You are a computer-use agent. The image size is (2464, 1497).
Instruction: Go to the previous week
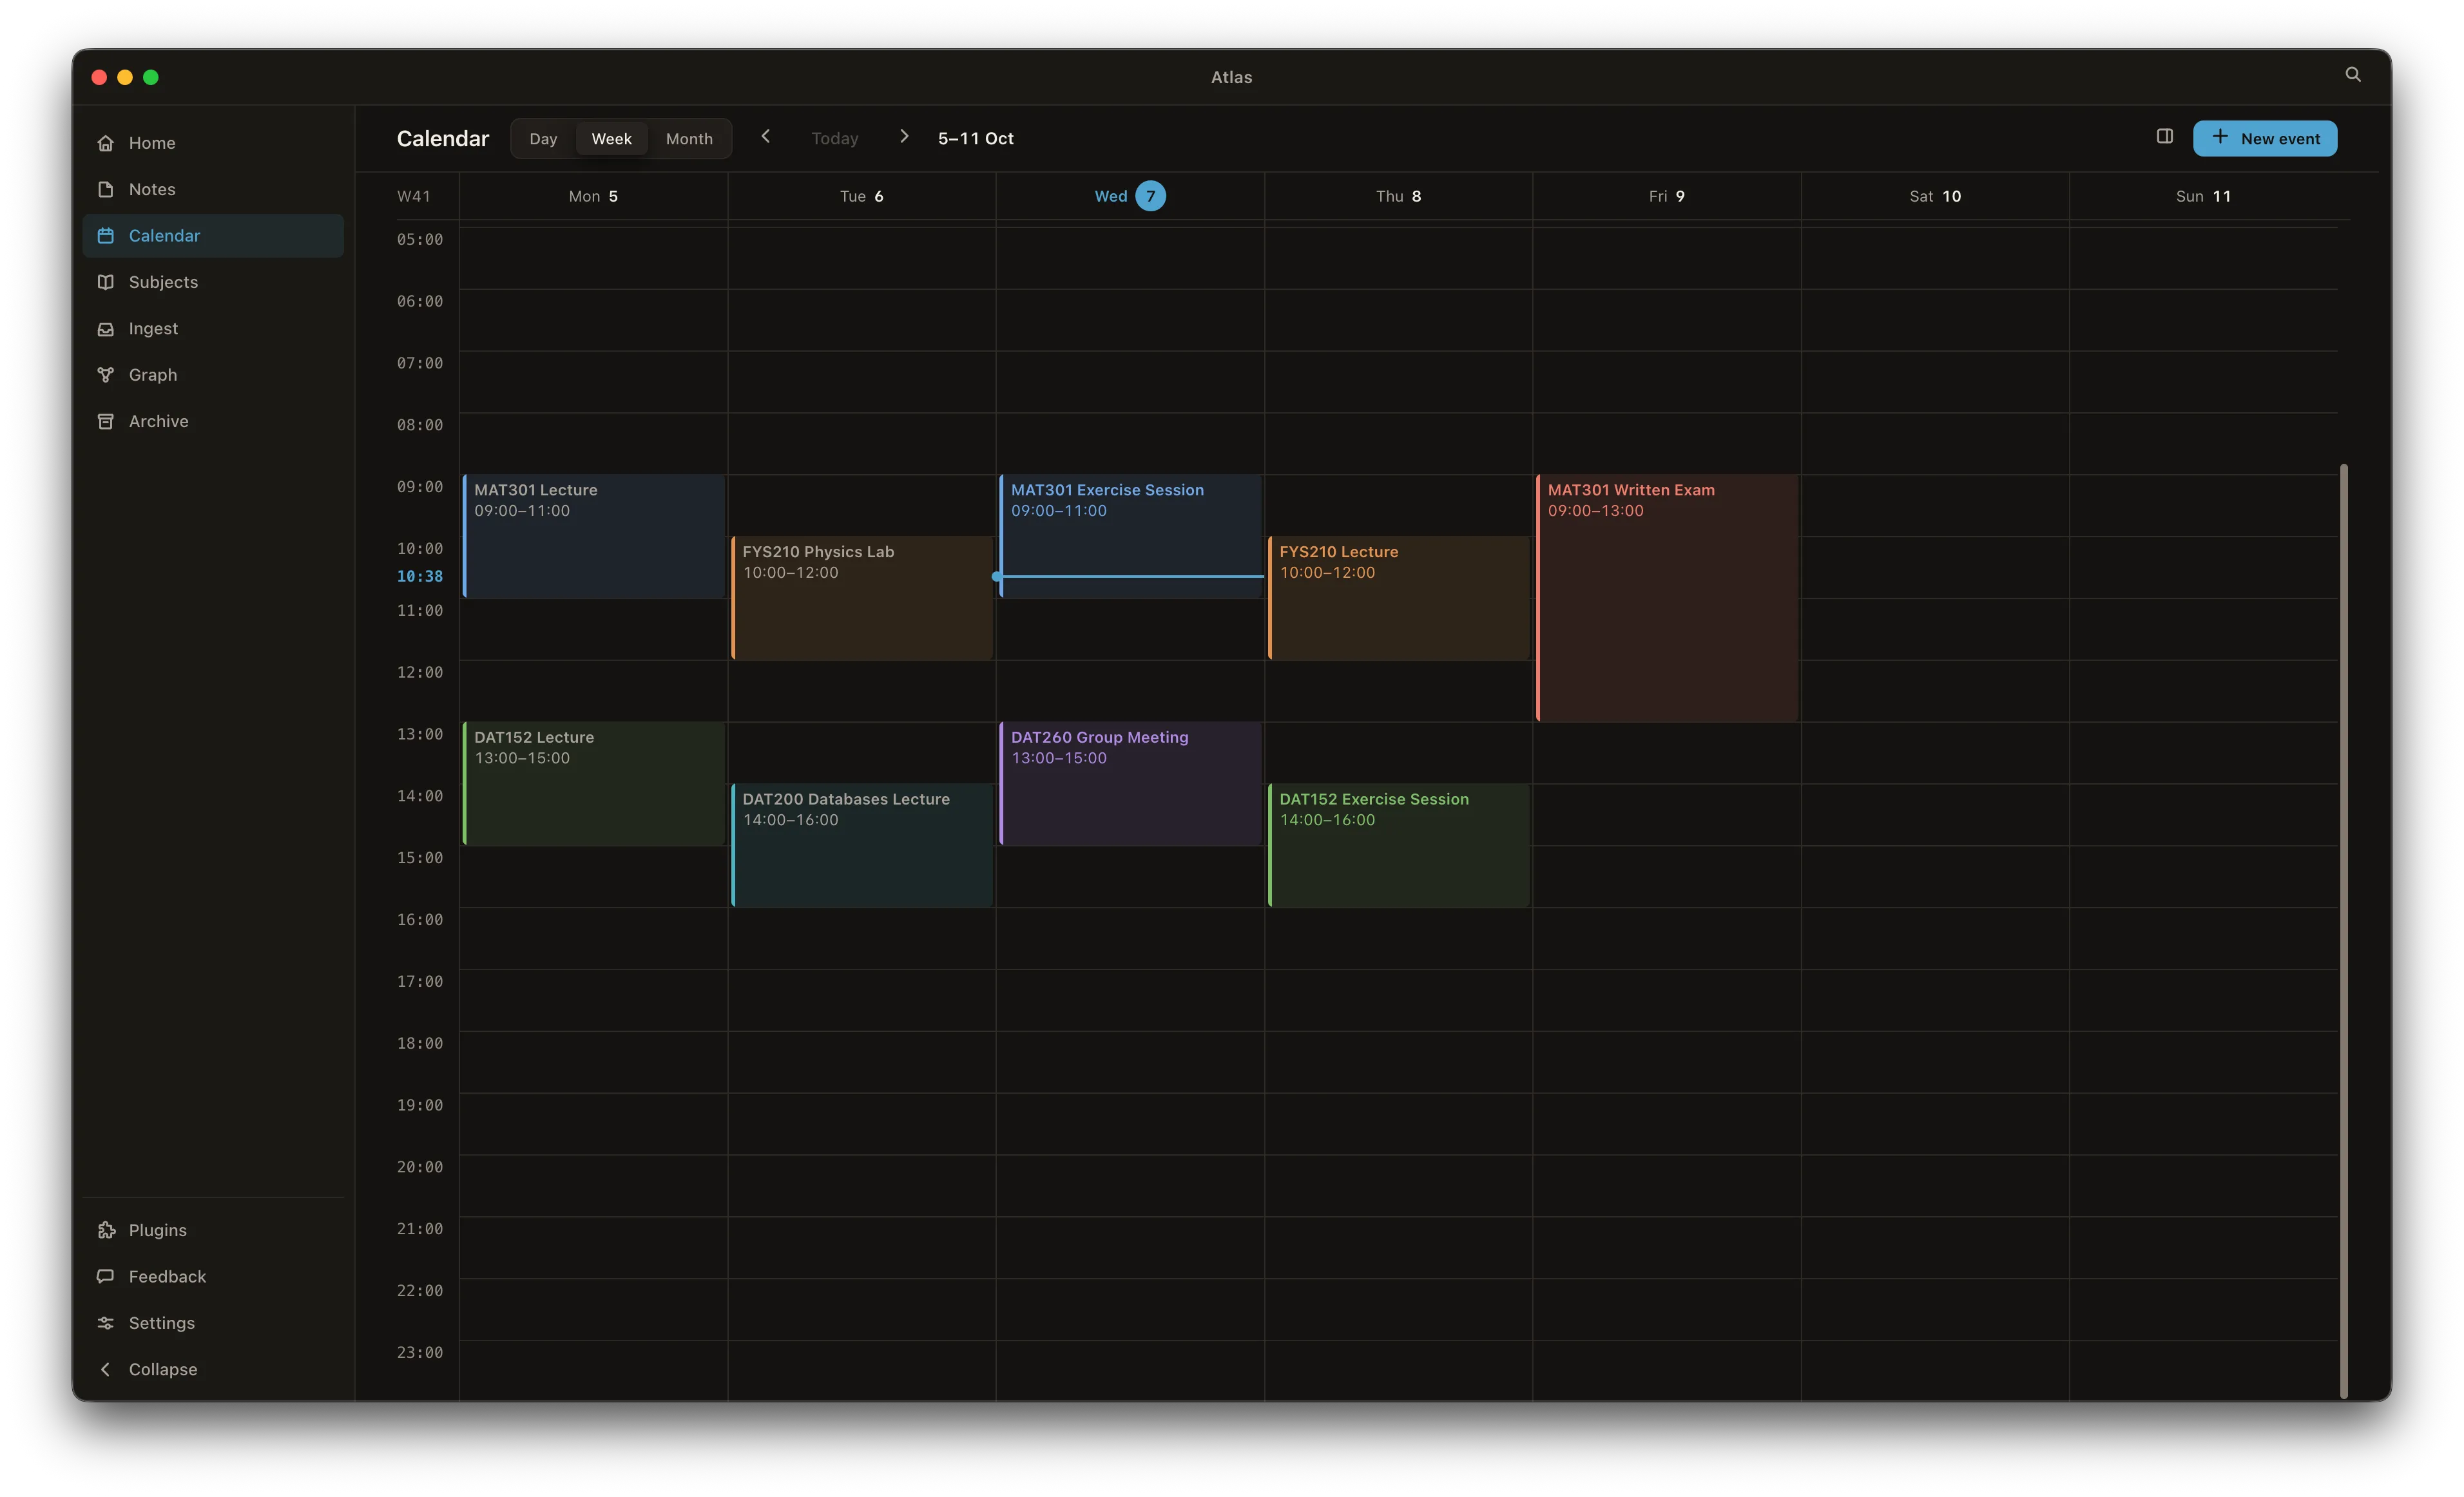(766, 137)
